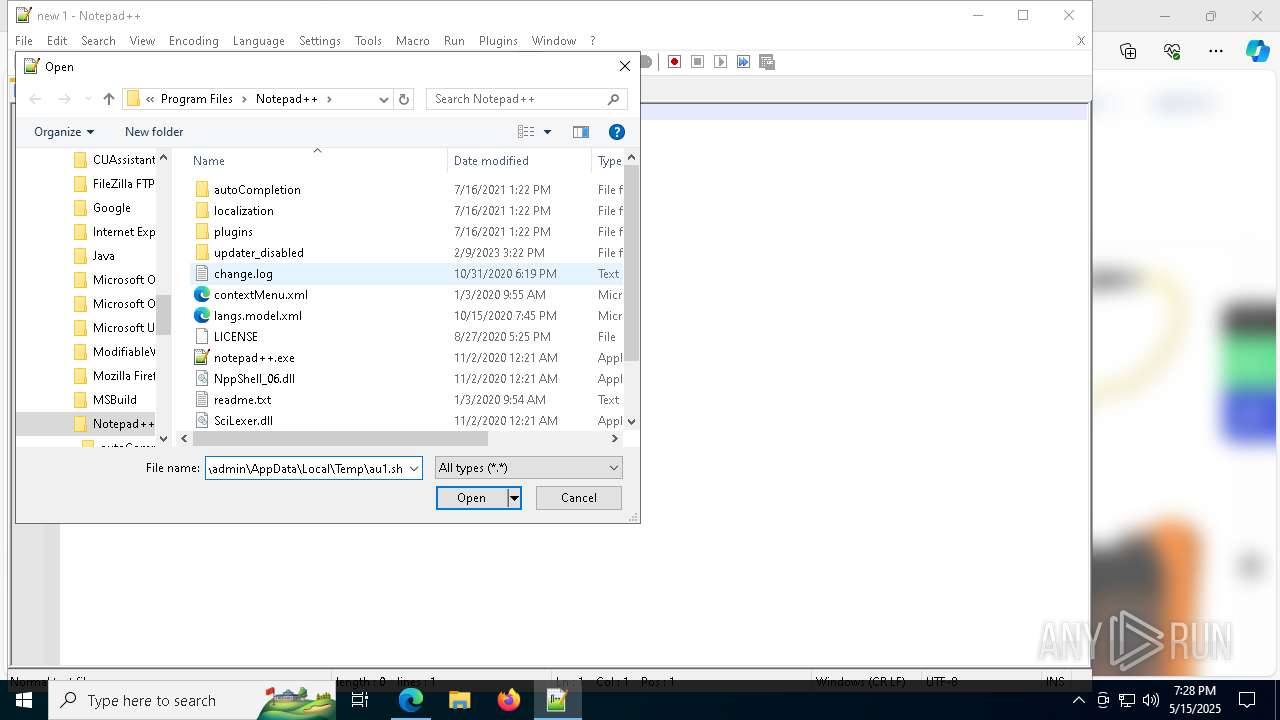Click the vertical scrollbar of file list
The image size is (1280, 720).
[x=631, y=262]
